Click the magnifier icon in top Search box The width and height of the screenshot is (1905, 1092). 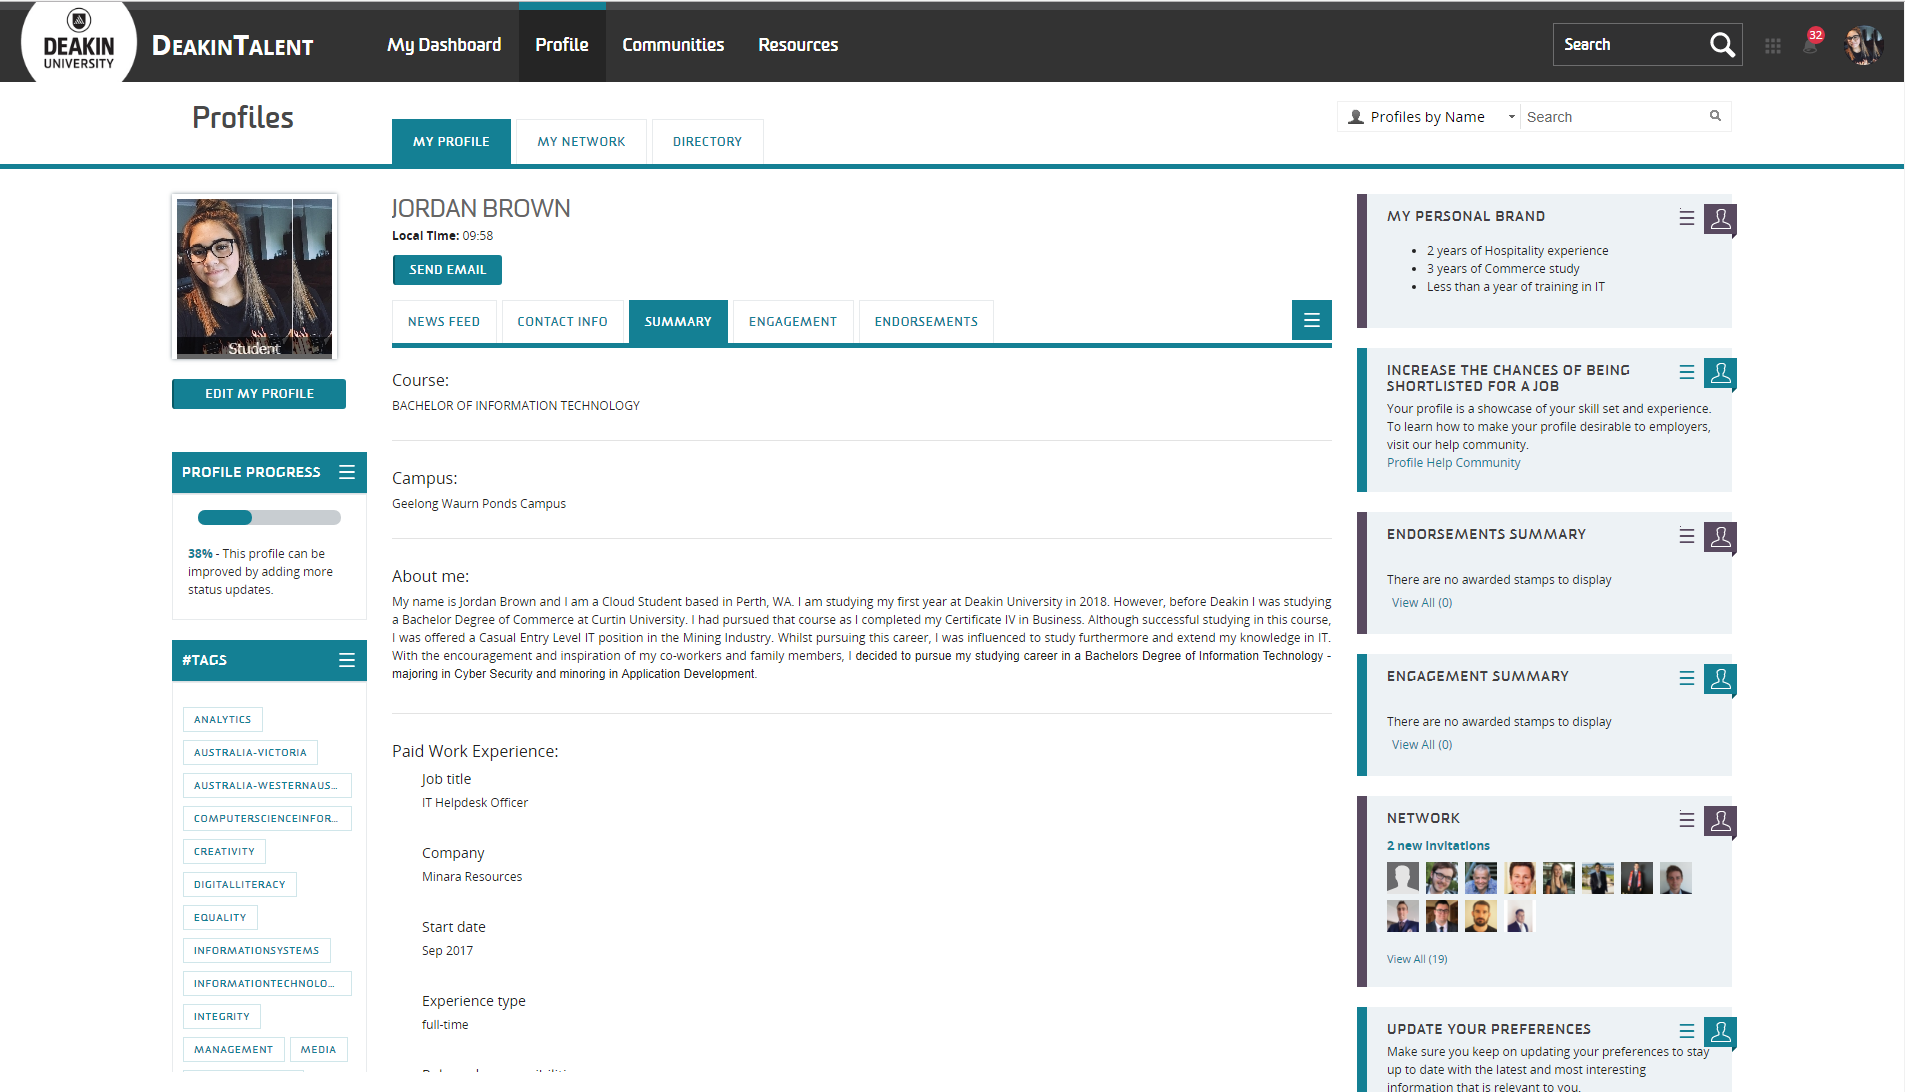coord(1722,45)
